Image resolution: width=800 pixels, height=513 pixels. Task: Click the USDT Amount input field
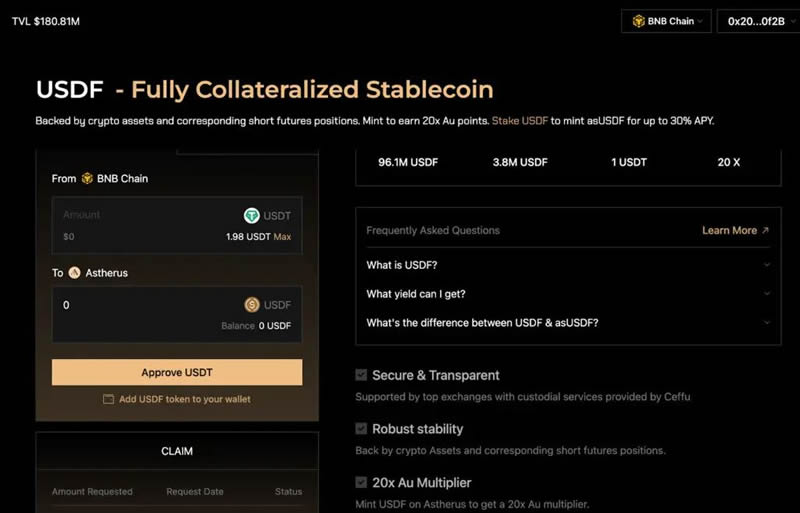tap(140, 215)
